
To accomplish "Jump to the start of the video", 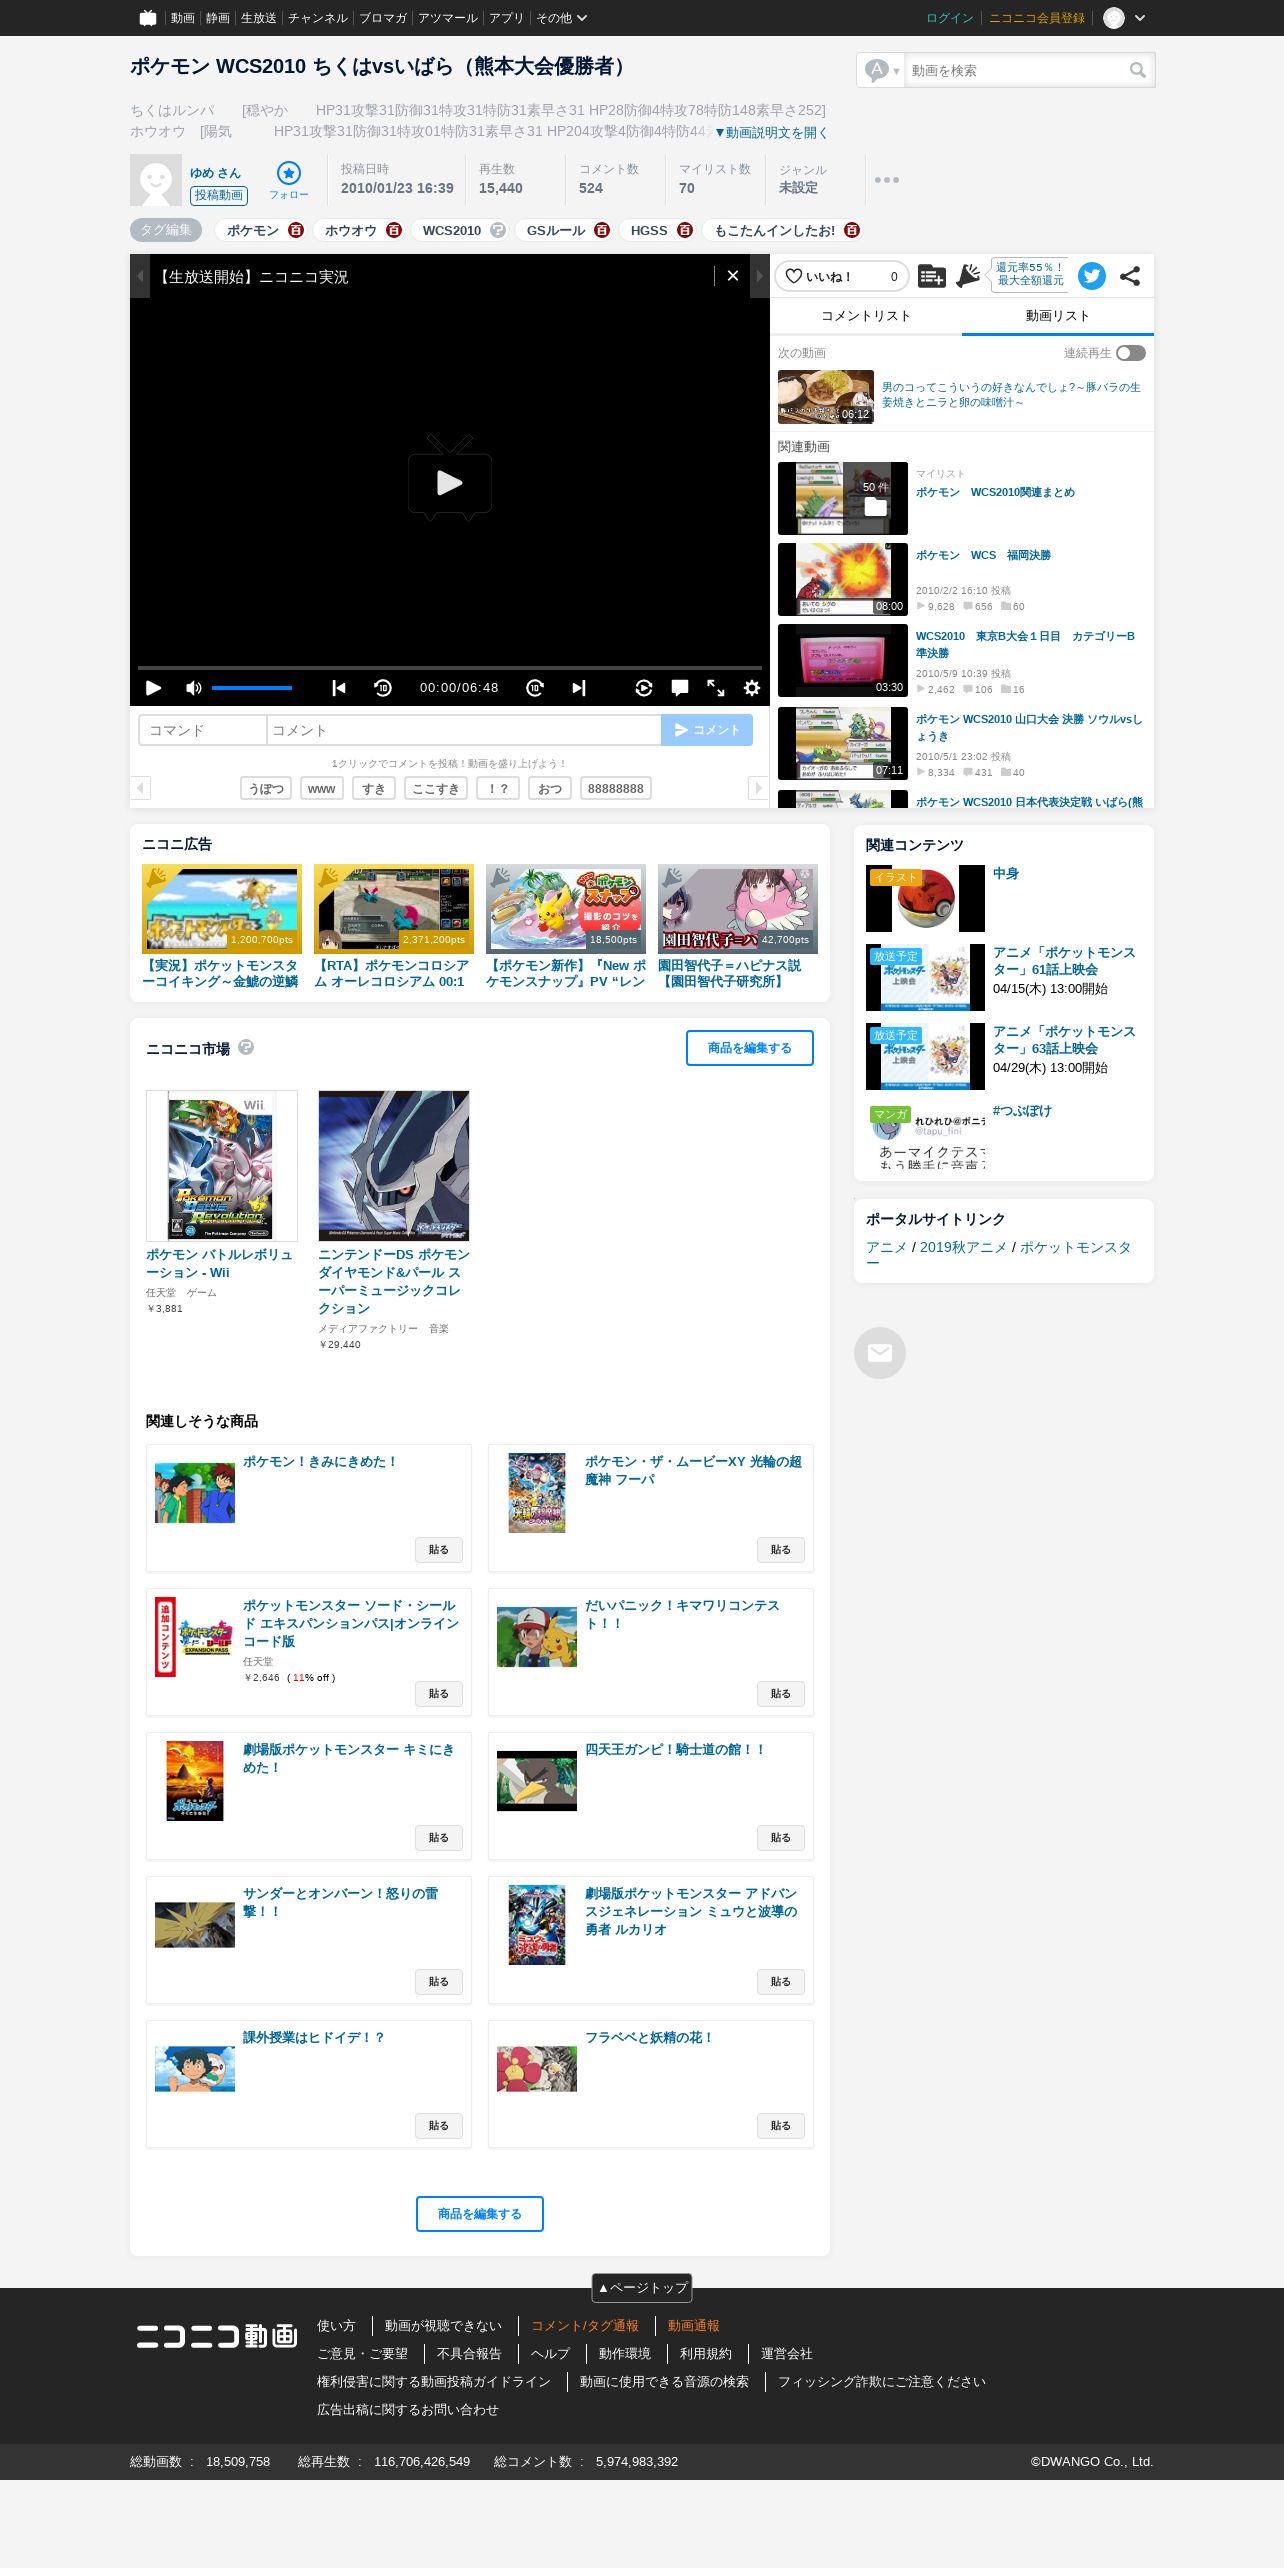I will pyautogui.click(x=339, y=688).
